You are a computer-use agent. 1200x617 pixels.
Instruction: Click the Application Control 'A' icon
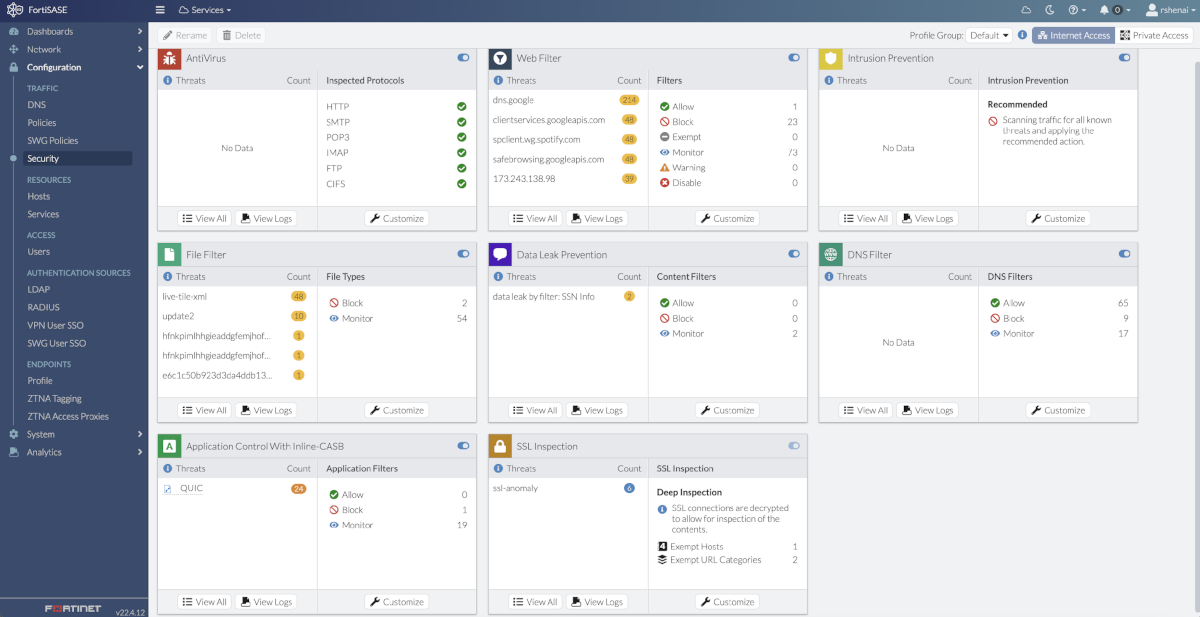click(169, 447)
